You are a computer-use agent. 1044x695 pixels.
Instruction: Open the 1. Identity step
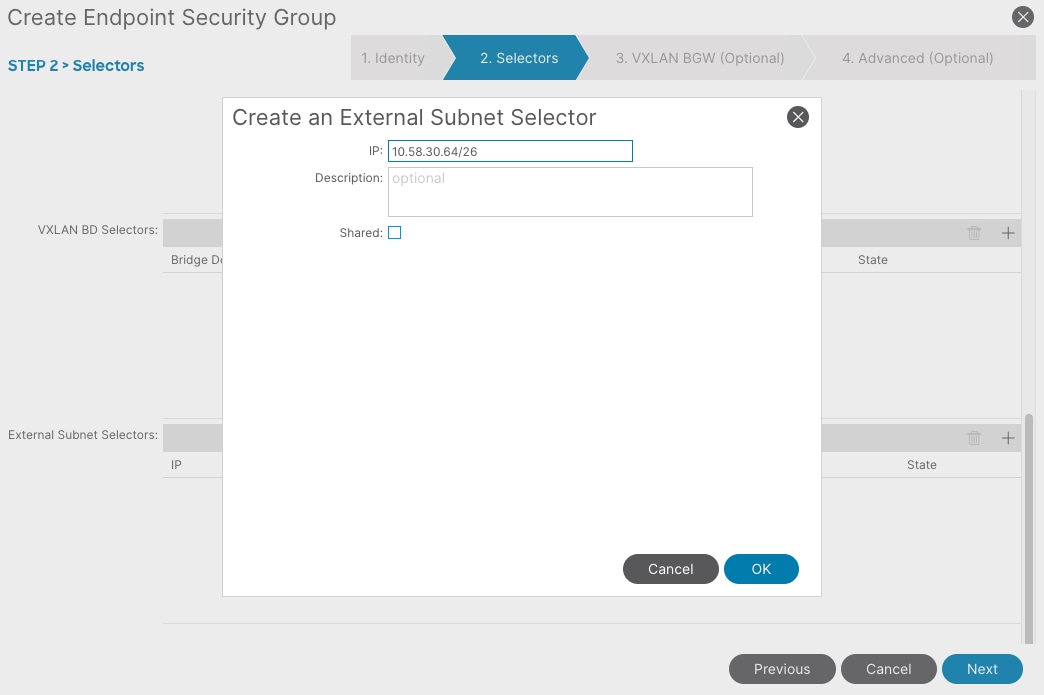pyautogui.click(x=396, y=58)
